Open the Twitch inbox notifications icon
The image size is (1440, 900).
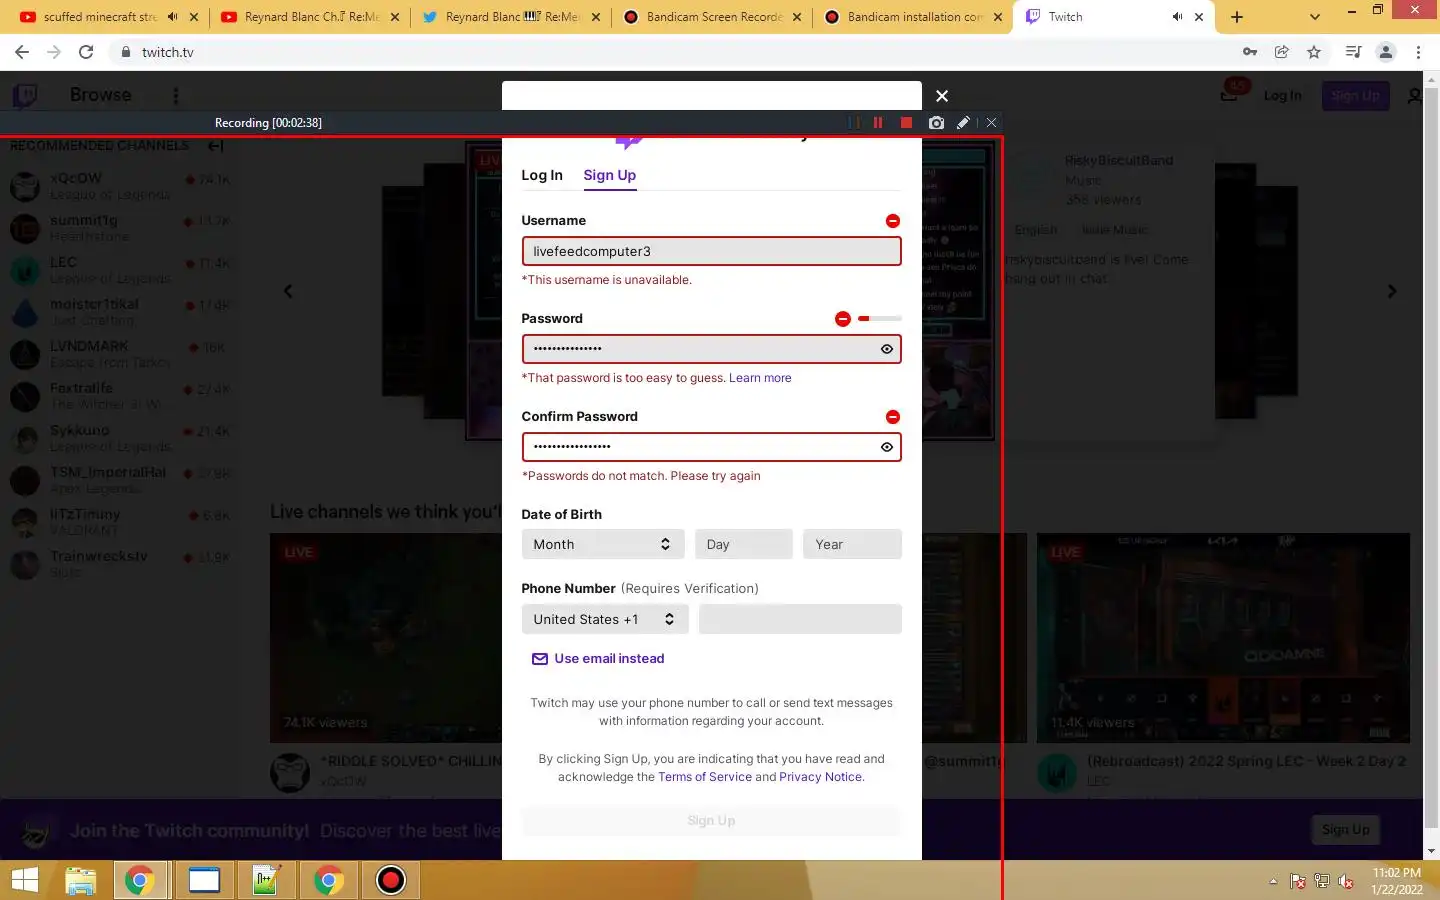[1230, 95]
